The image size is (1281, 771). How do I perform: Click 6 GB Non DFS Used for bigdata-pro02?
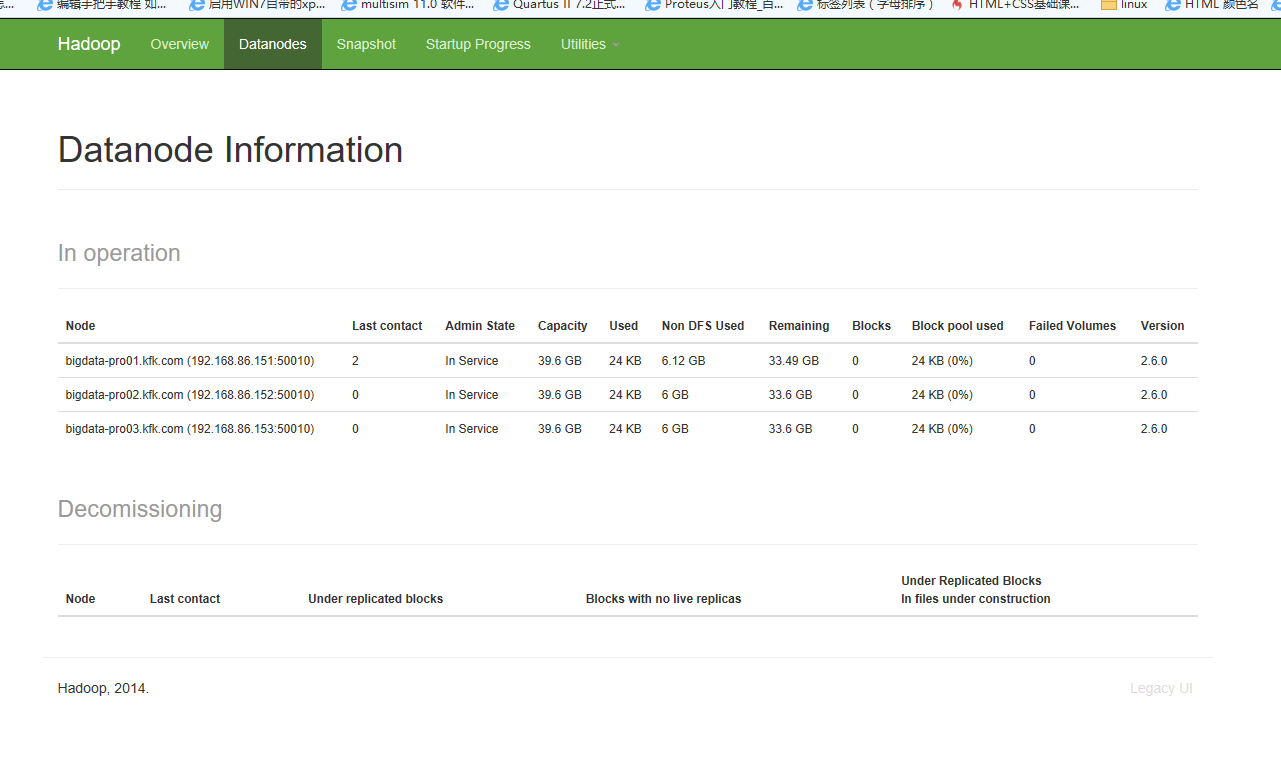point(675,395)
